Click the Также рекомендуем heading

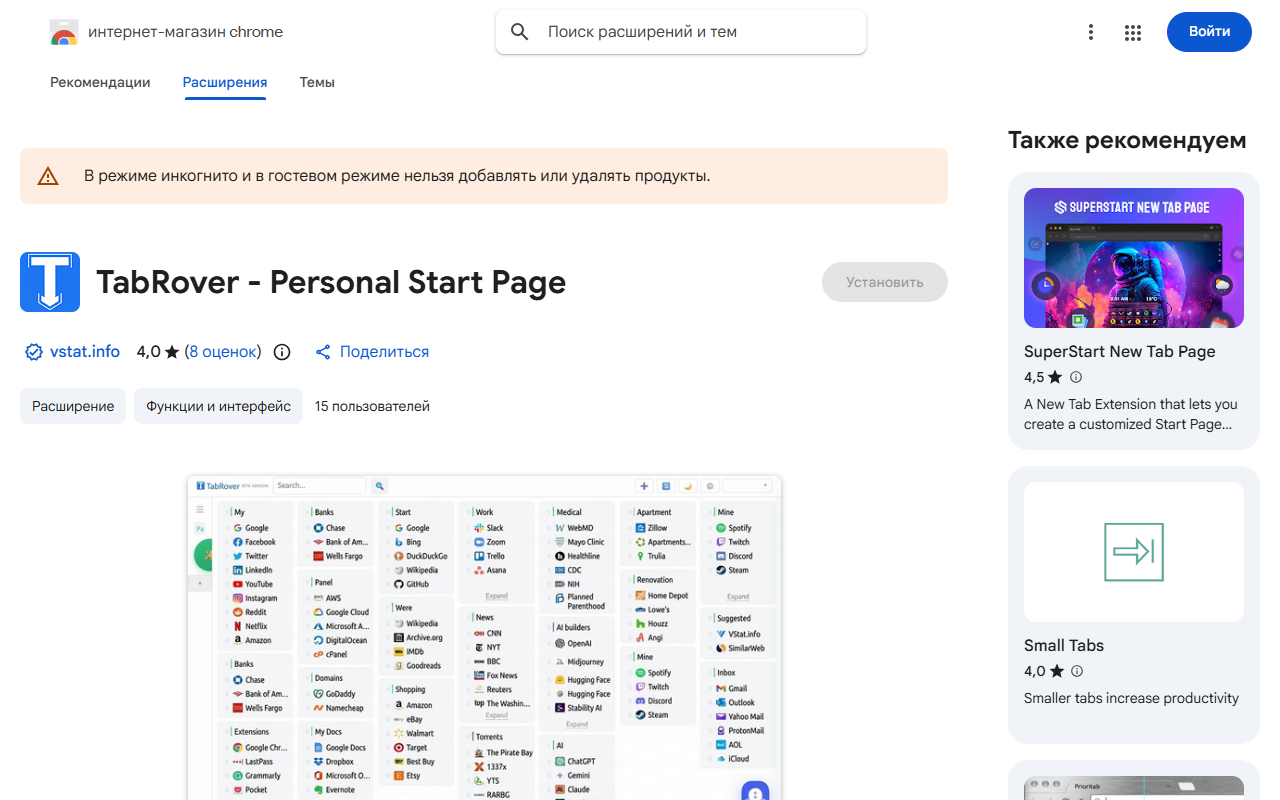tap(1127, 140)
